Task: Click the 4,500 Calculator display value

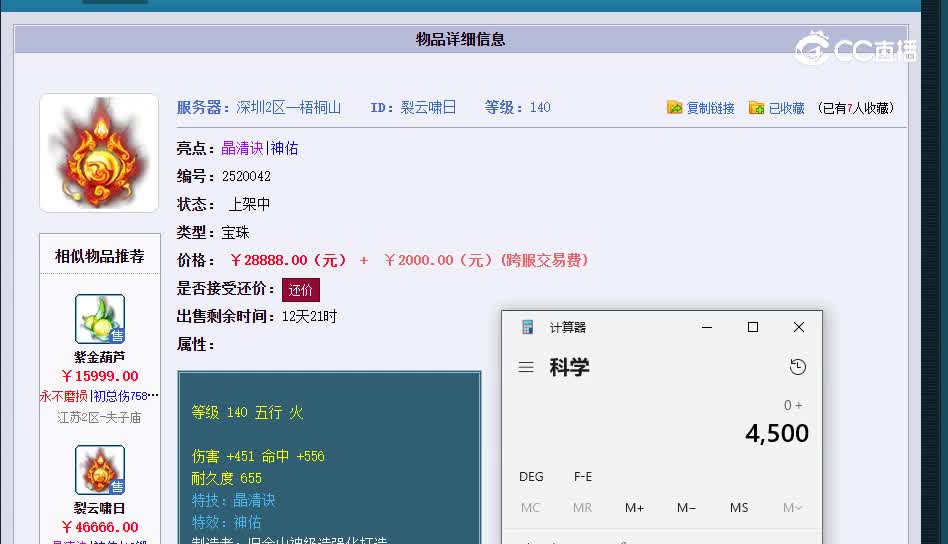Action: (x=777, y=433)
